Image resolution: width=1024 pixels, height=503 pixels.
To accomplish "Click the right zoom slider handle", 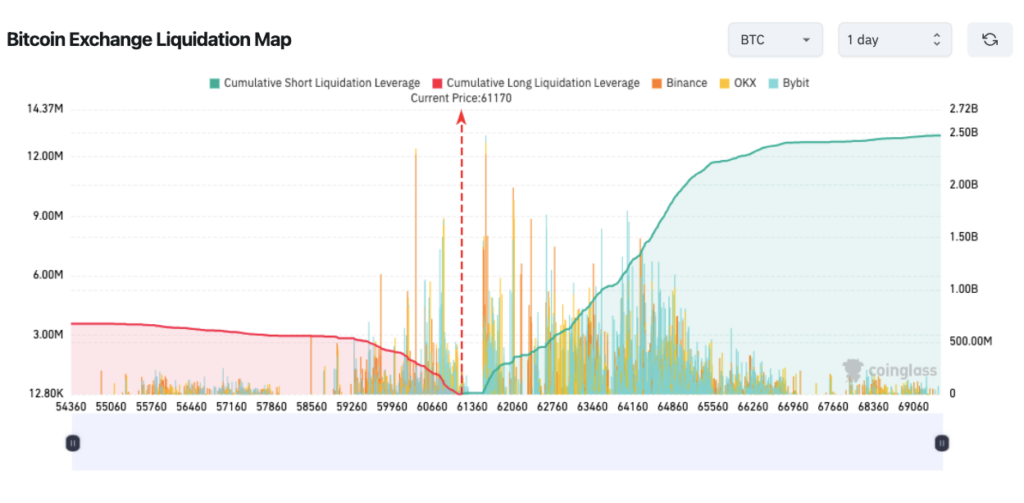I will pyautogui.click(x=940, y=442).
